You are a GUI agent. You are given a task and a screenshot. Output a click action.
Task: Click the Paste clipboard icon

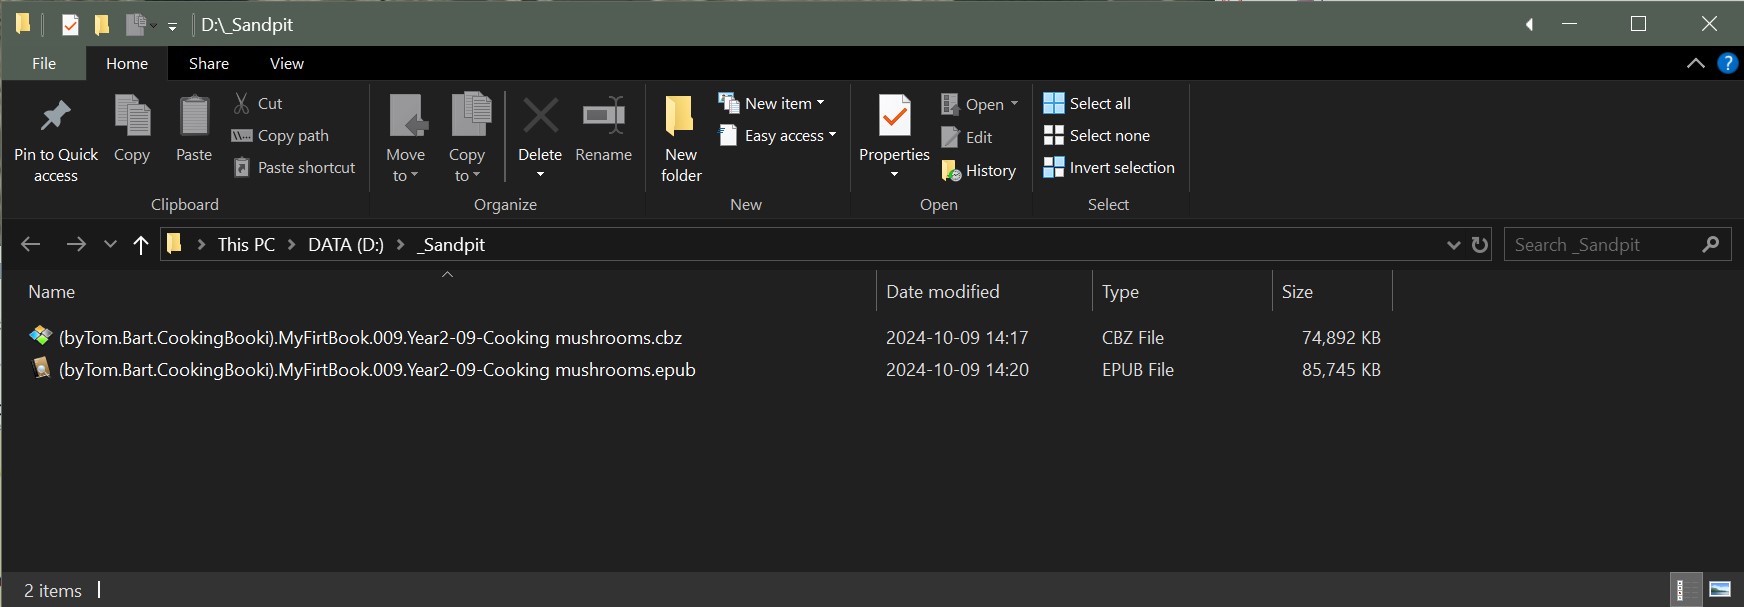click(194, 118)
